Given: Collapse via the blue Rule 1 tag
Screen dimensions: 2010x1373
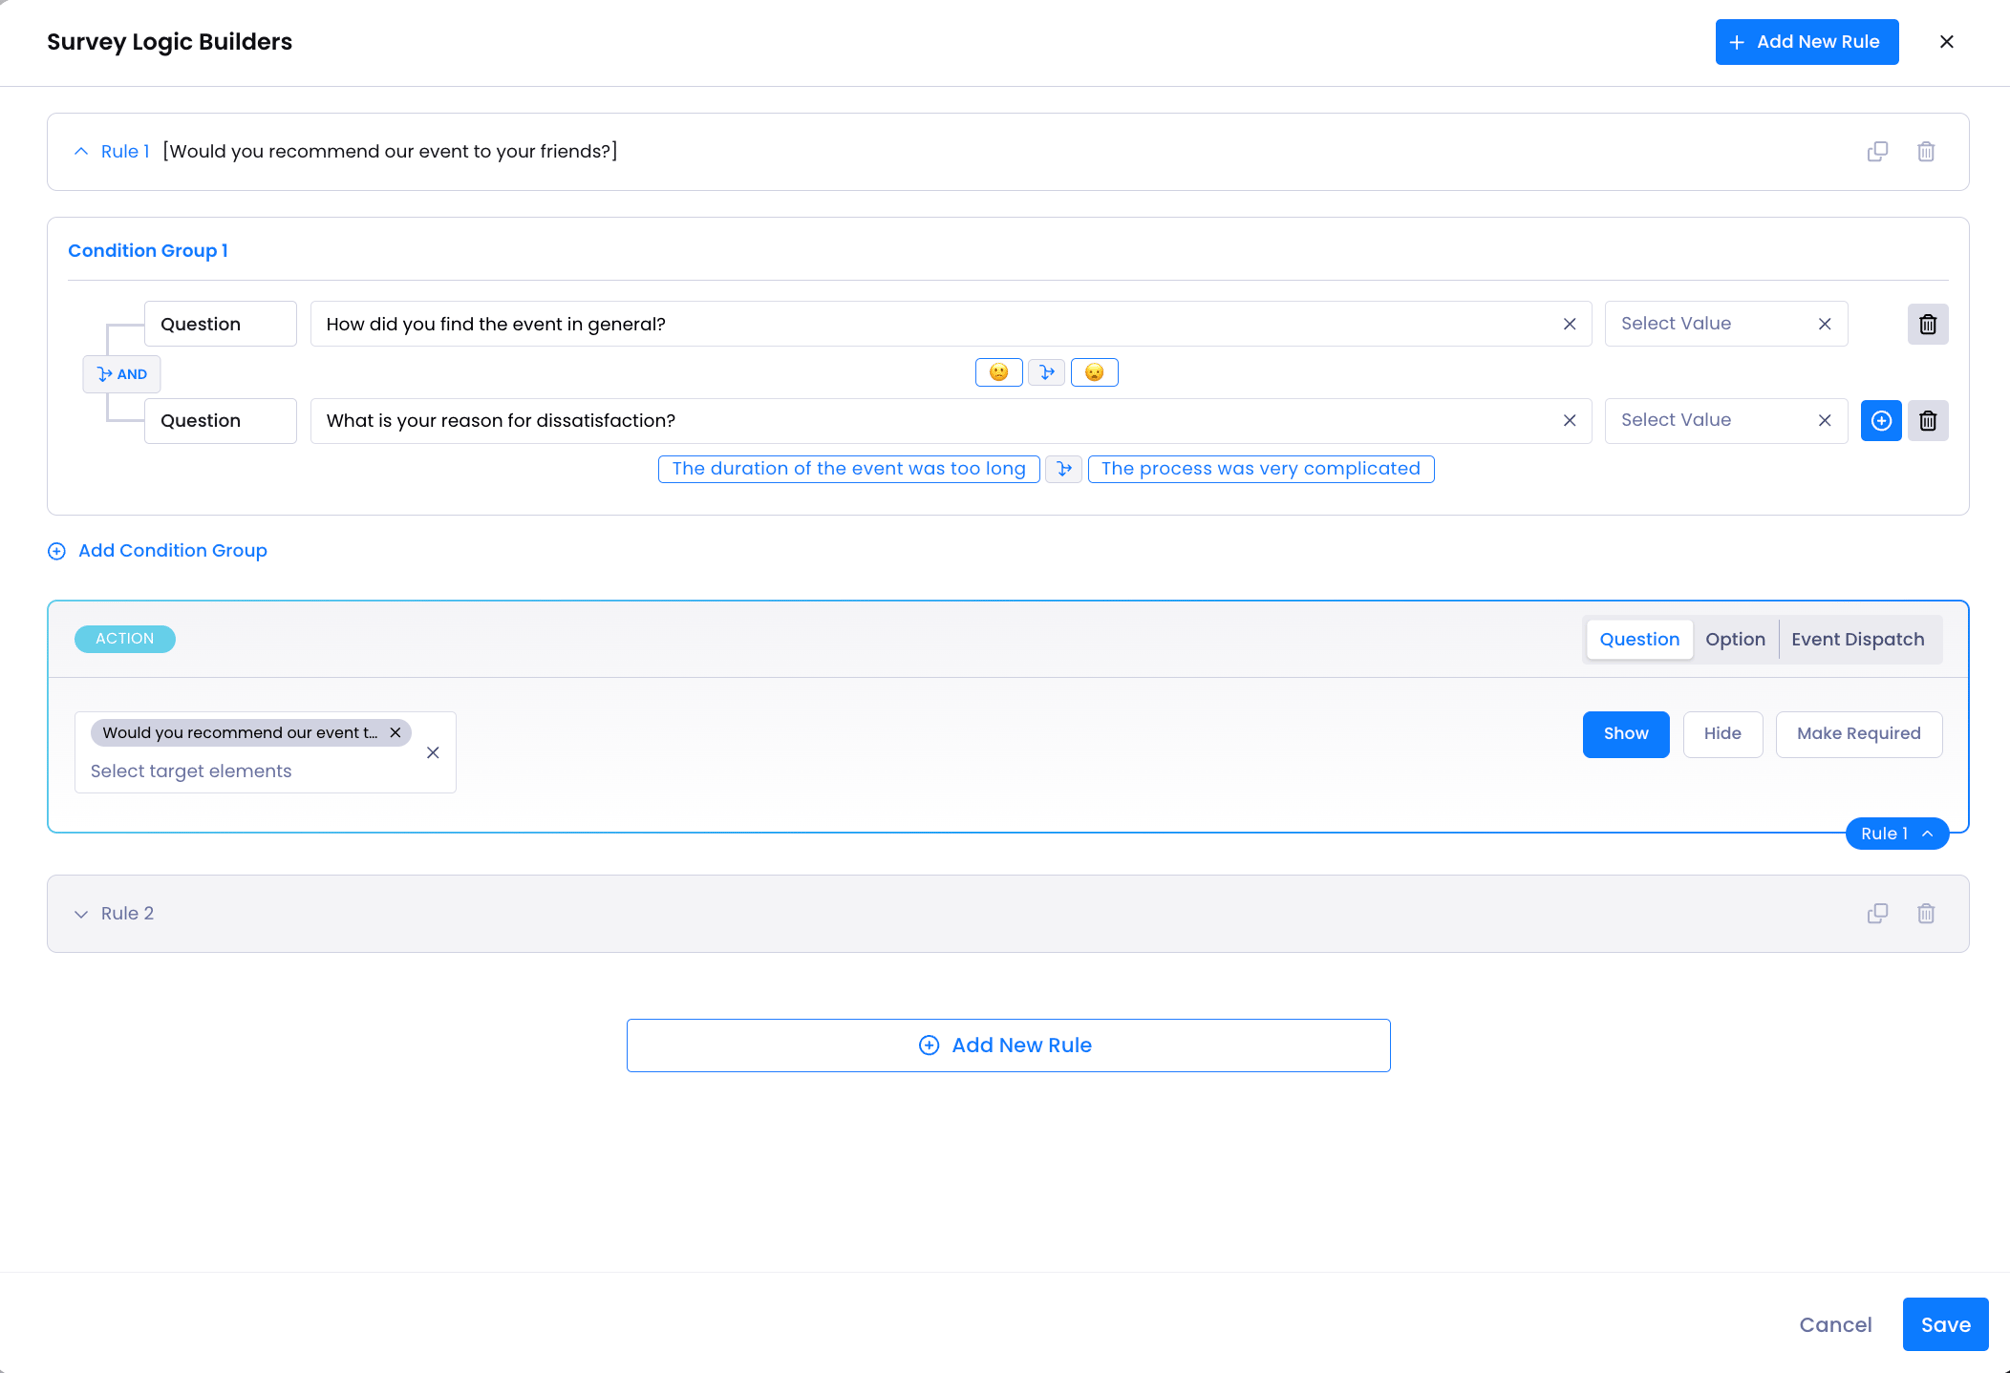Looking at the screenshot, I should (x=1896, y=834).
